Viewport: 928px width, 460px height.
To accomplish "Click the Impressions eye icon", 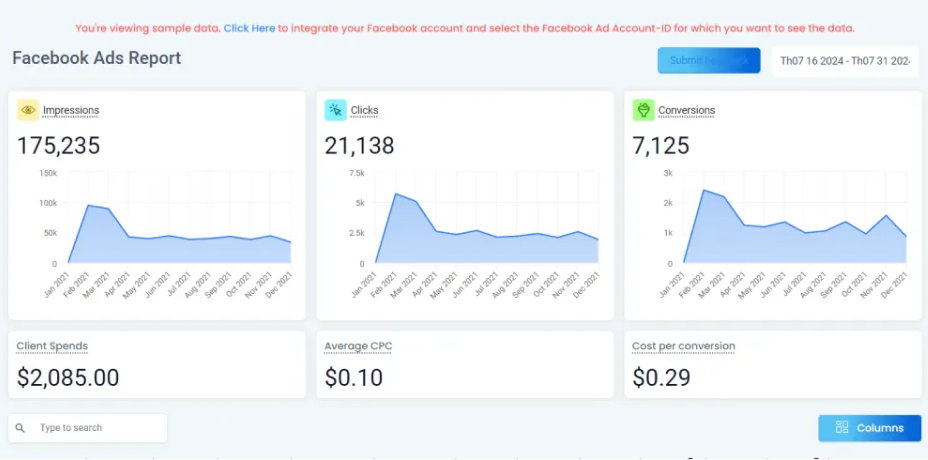I will coord(28,110).
